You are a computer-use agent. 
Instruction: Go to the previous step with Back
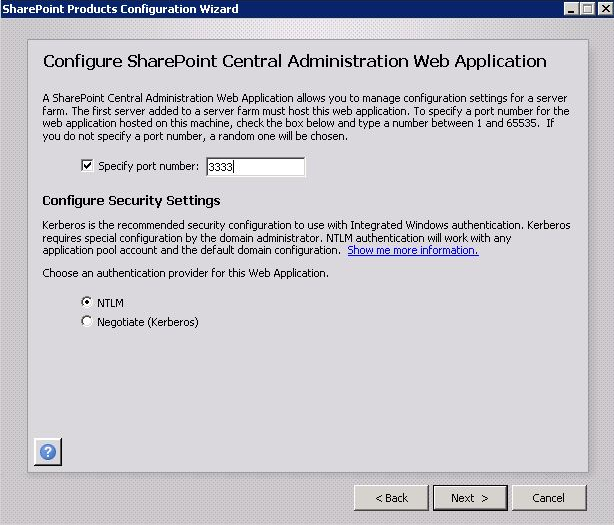(x=391, y=498)
